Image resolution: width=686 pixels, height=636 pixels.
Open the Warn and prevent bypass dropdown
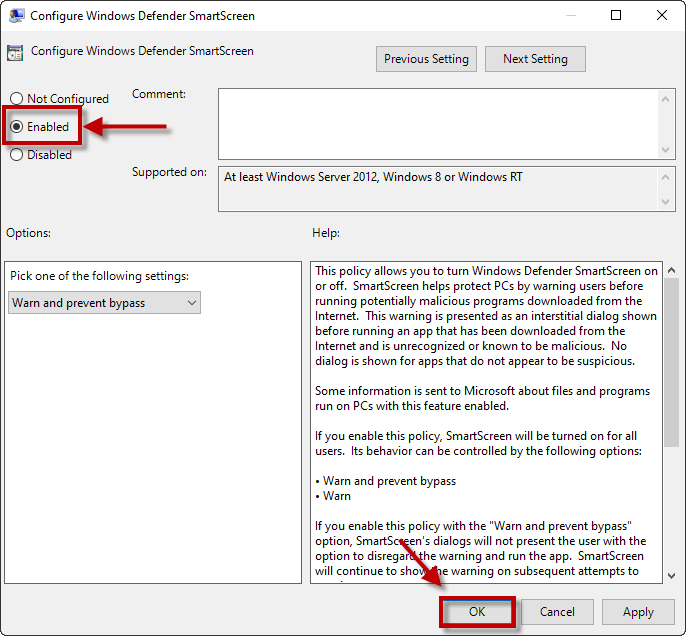pyautogui.click(x=104, y=303)
